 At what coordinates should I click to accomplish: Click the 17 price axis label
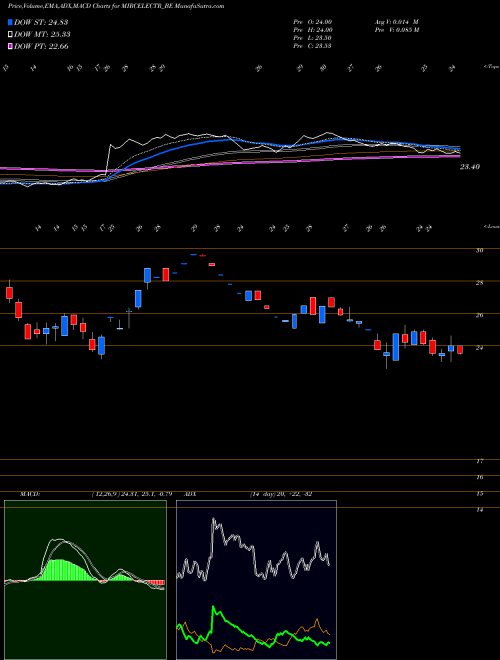[x=479, y=462]
